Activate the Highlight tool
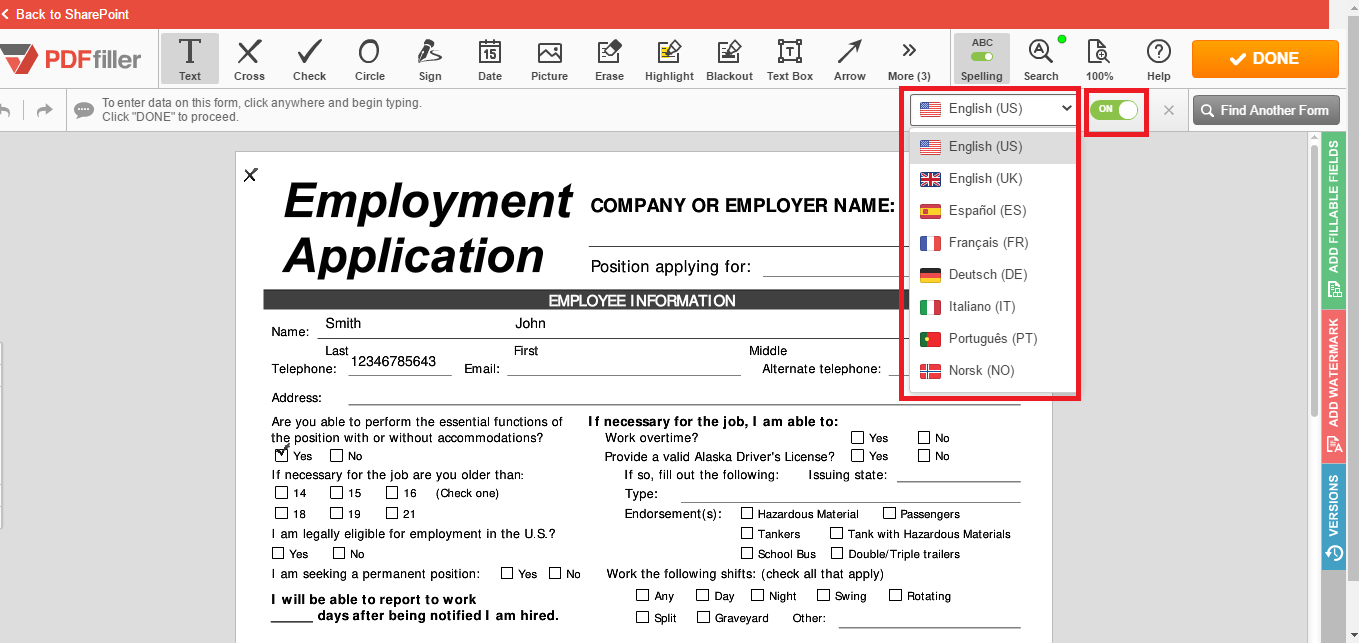This screenshot has width=1359, height=643. coord(669,59)
